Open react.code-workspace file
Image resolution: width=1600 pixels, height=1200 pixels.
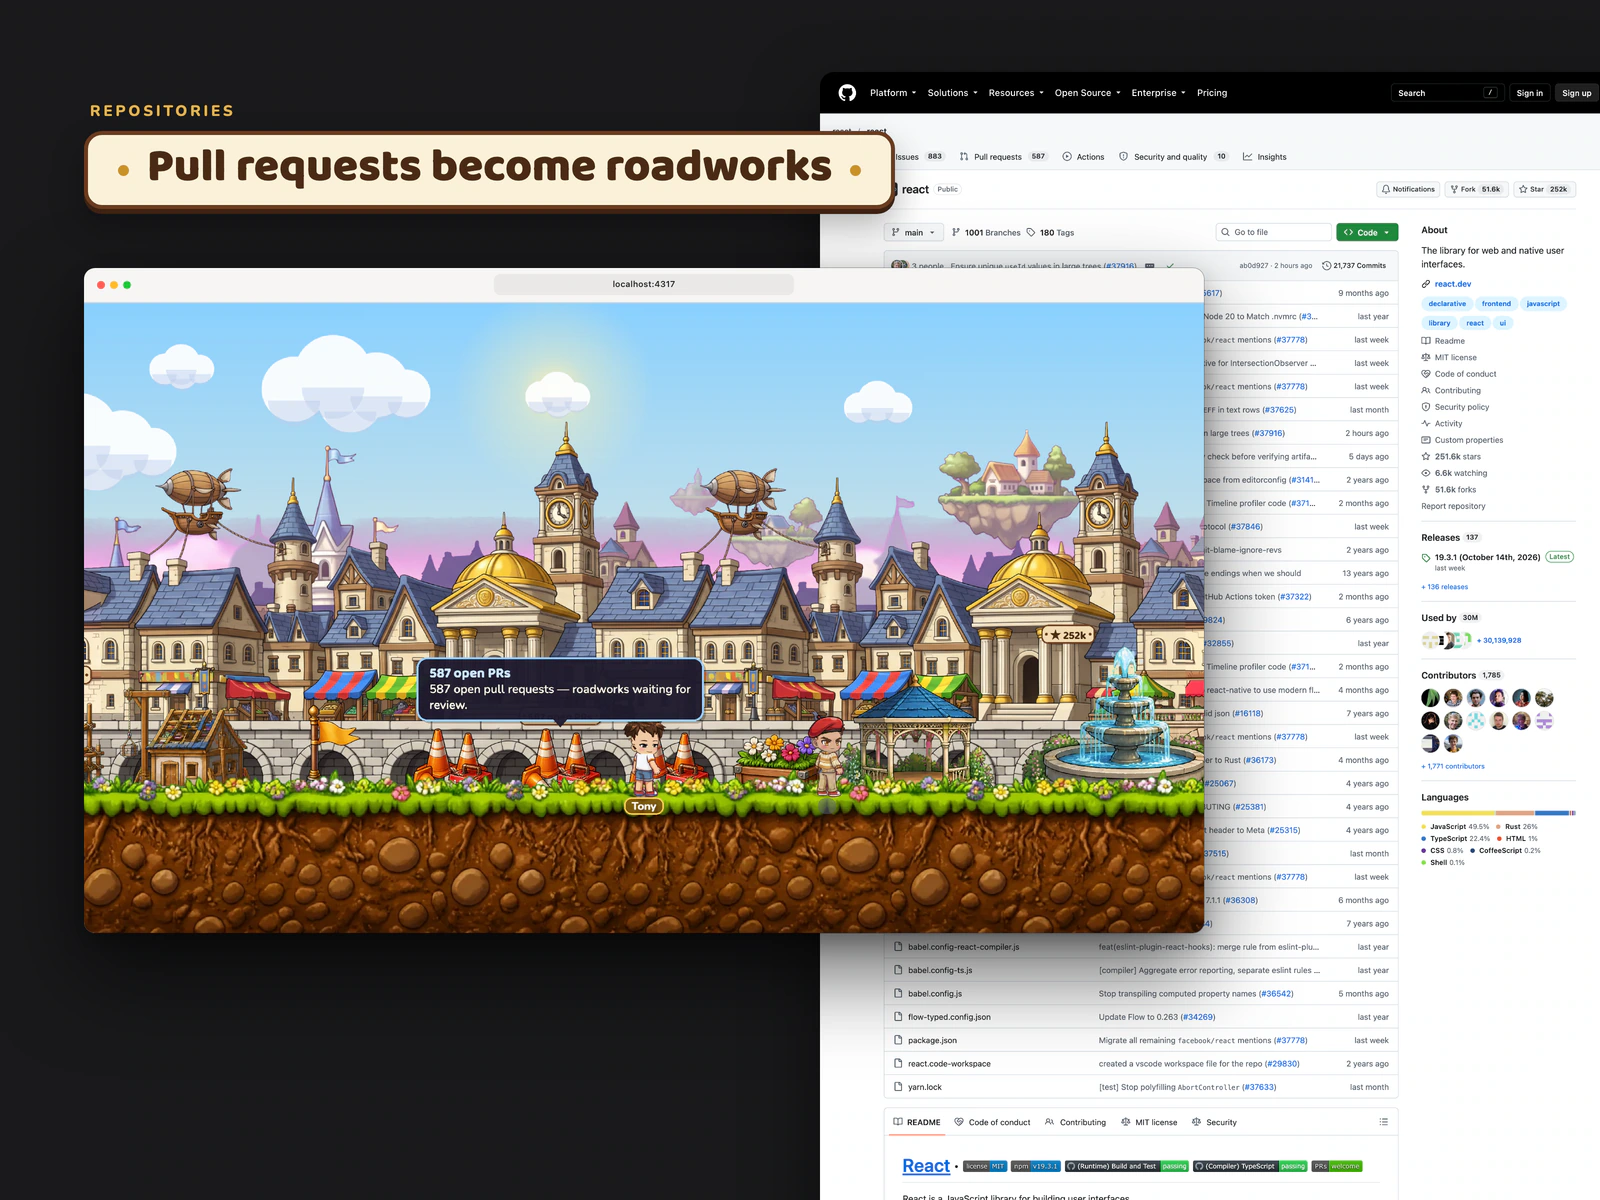(x=949, y=1064)
